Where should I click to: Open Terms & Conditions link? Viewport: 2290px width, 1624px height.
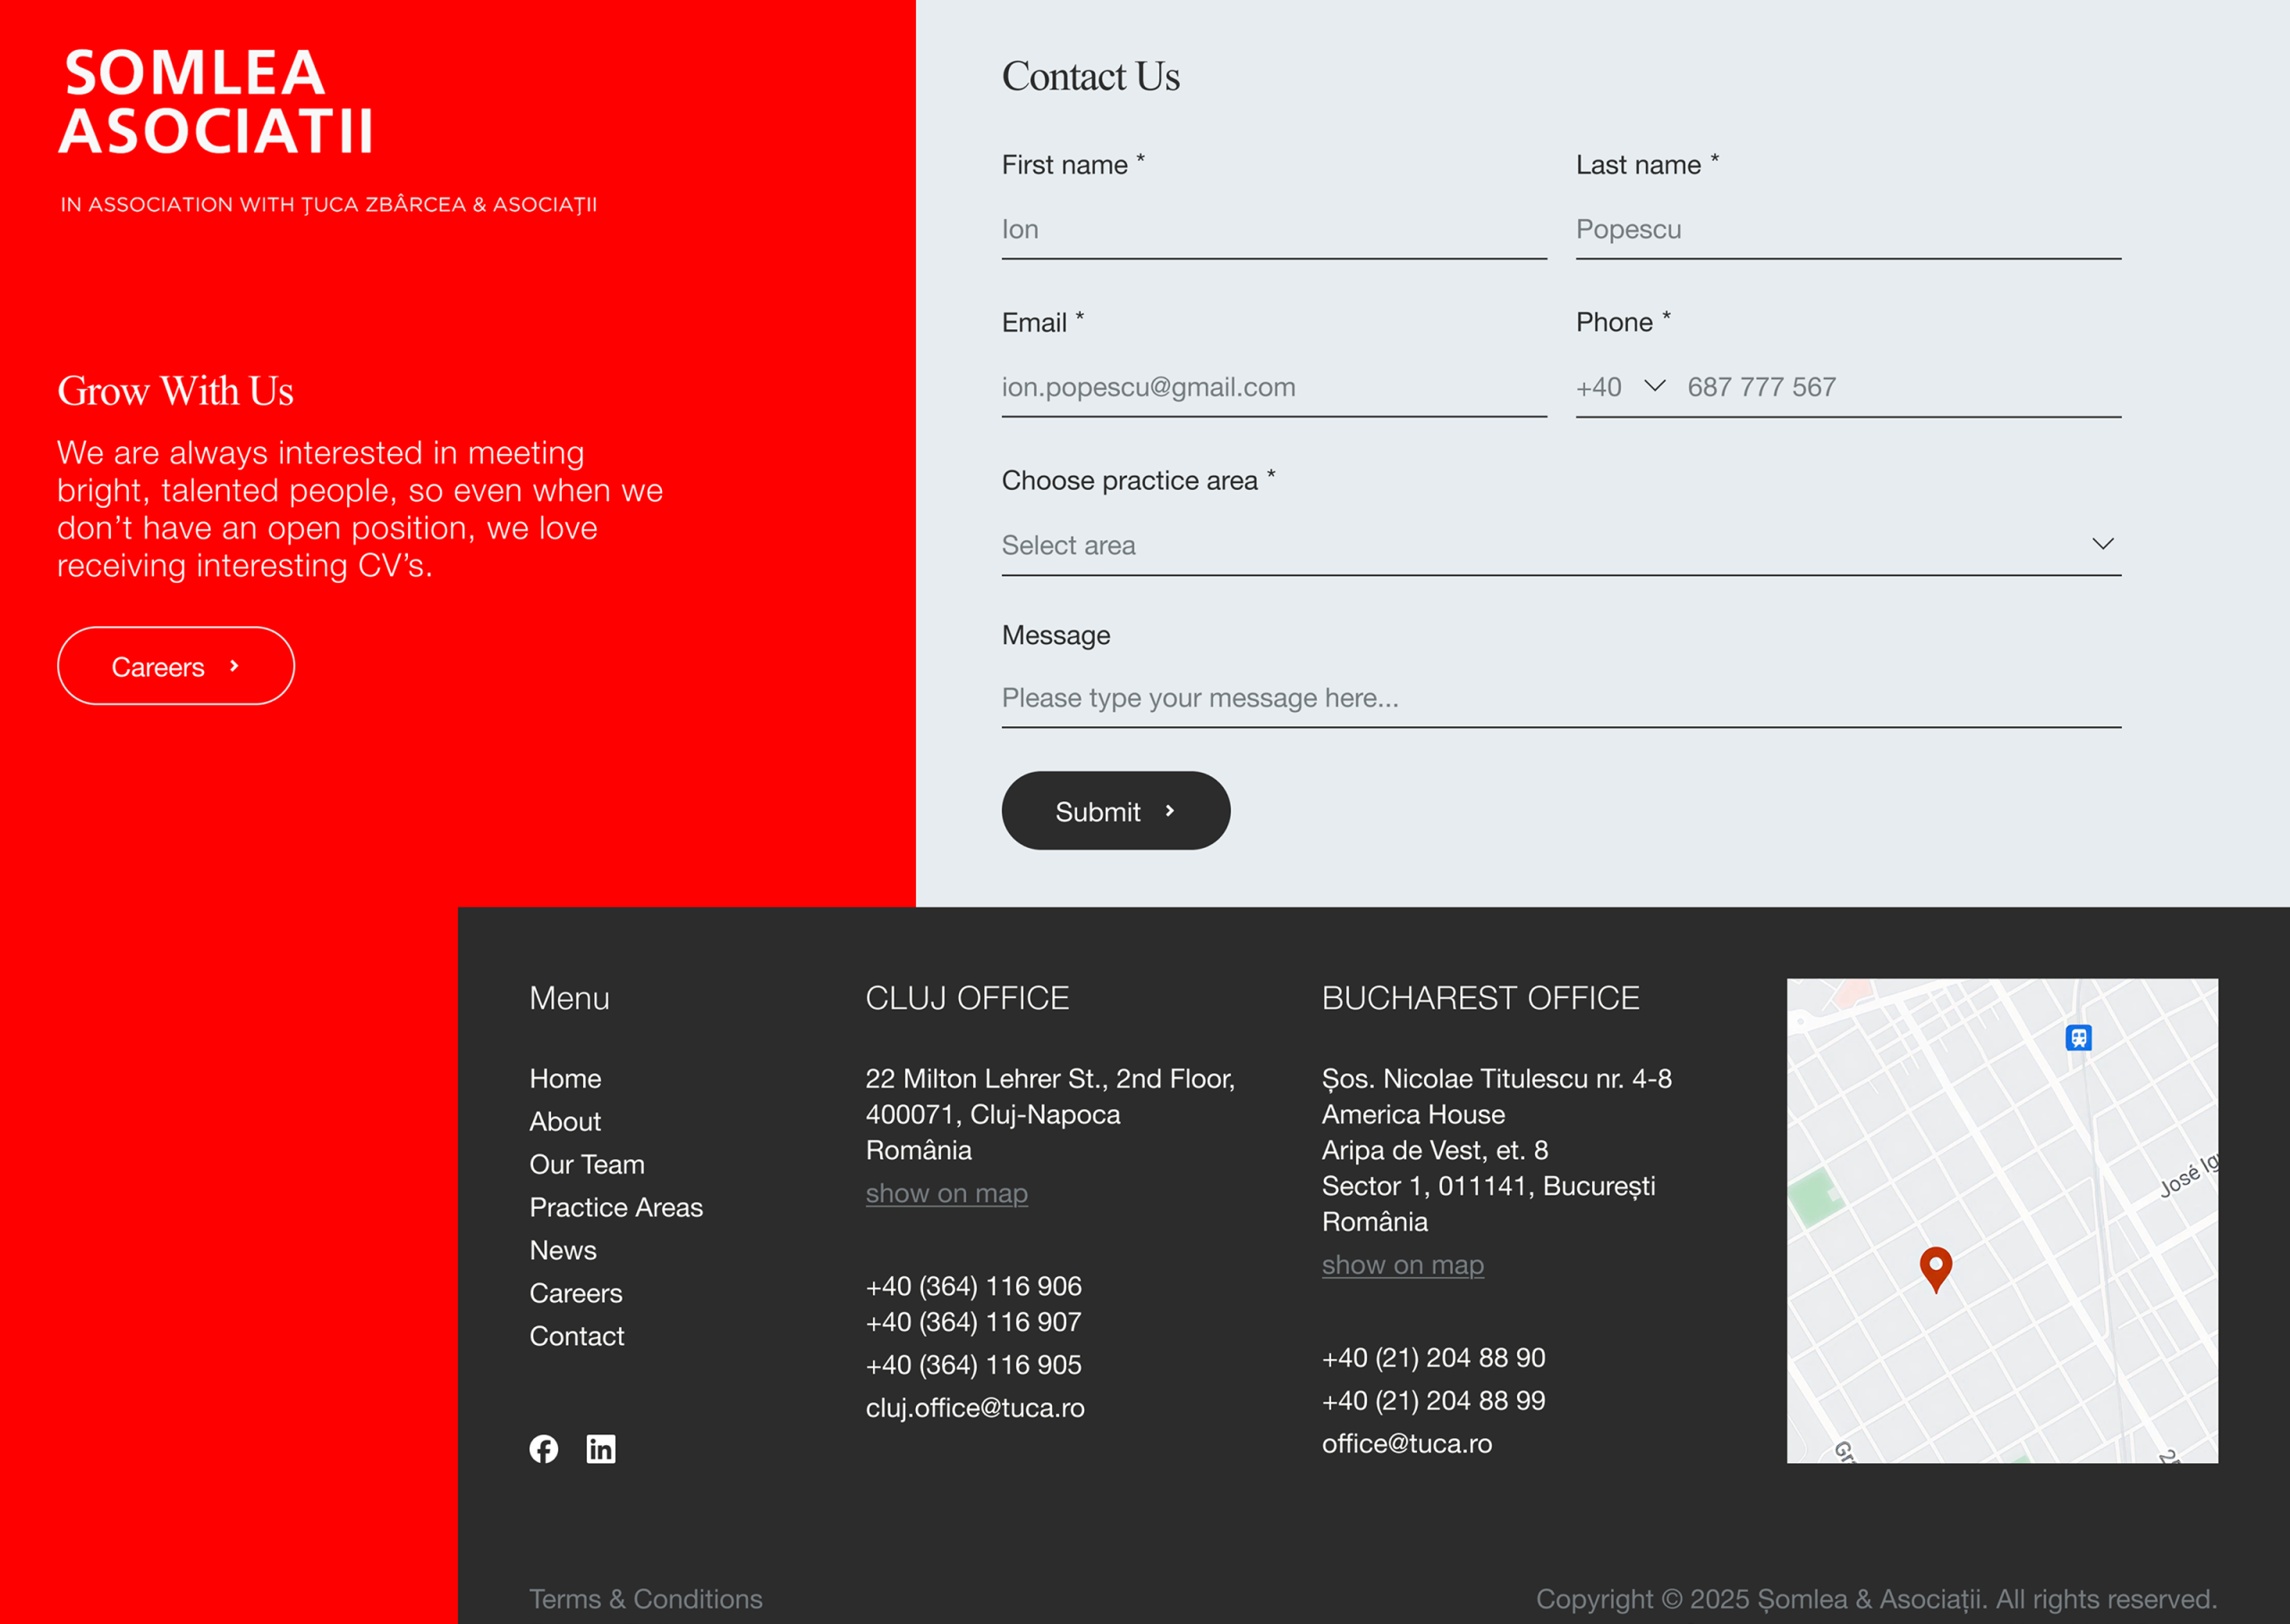point(645,1598)
